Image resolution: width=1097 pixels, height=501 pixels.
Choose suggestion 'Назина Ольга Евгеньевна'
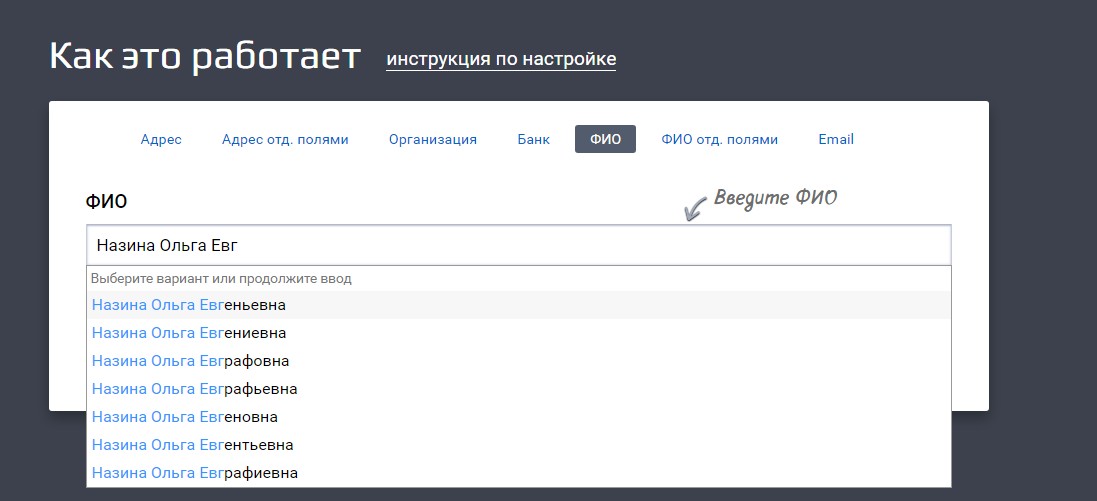[518, 305]
